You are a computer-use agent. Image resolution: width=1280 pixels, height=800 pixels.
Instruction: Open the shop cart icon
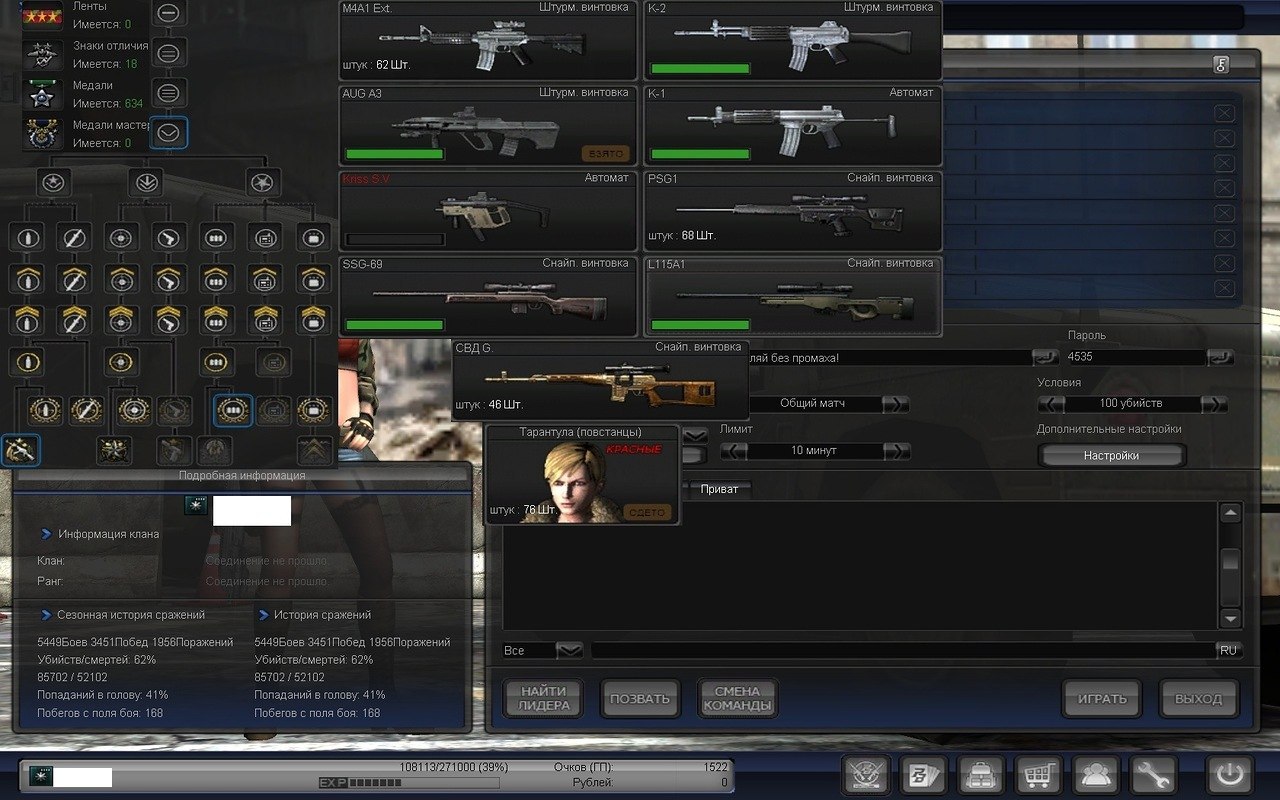pos(1040,775)
